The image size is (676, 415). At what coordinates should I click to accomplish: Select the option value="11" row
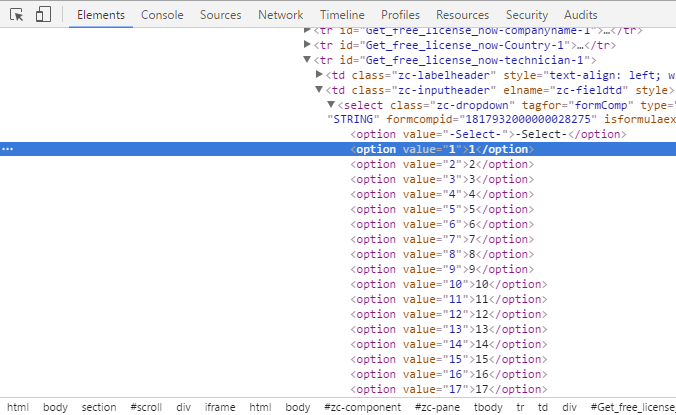449,300
